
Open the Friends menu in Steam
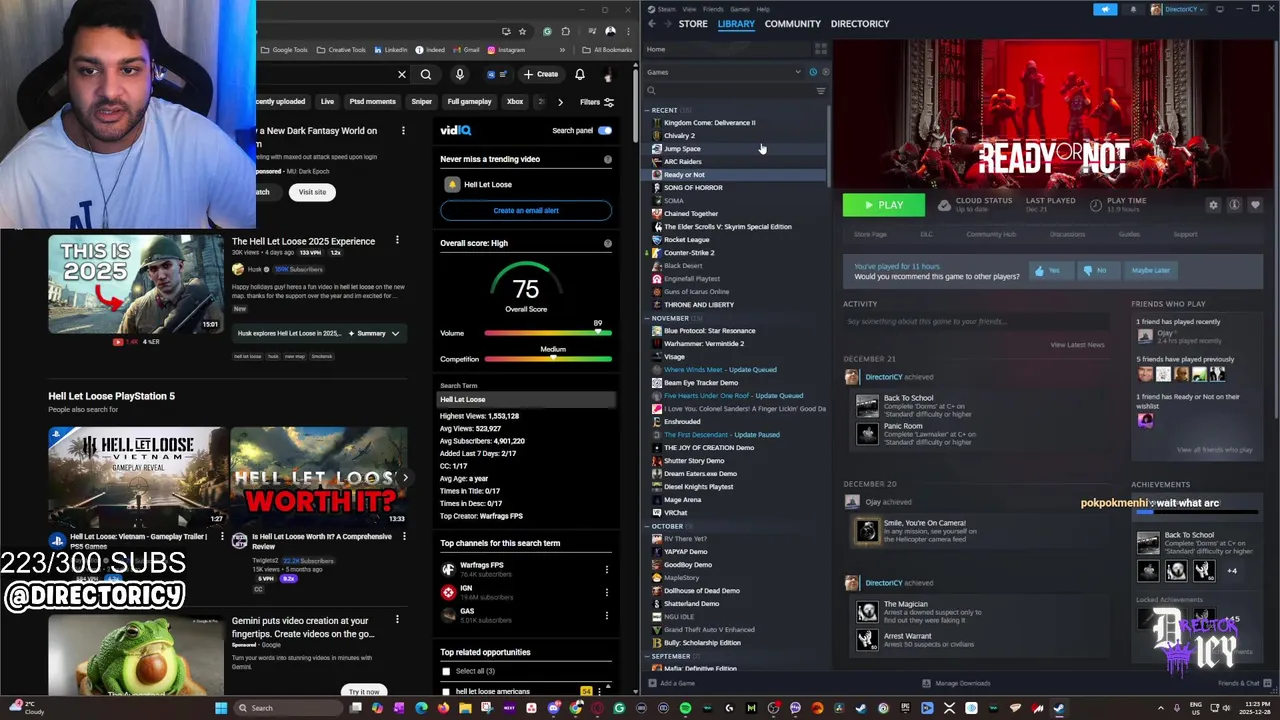(713, 9)
